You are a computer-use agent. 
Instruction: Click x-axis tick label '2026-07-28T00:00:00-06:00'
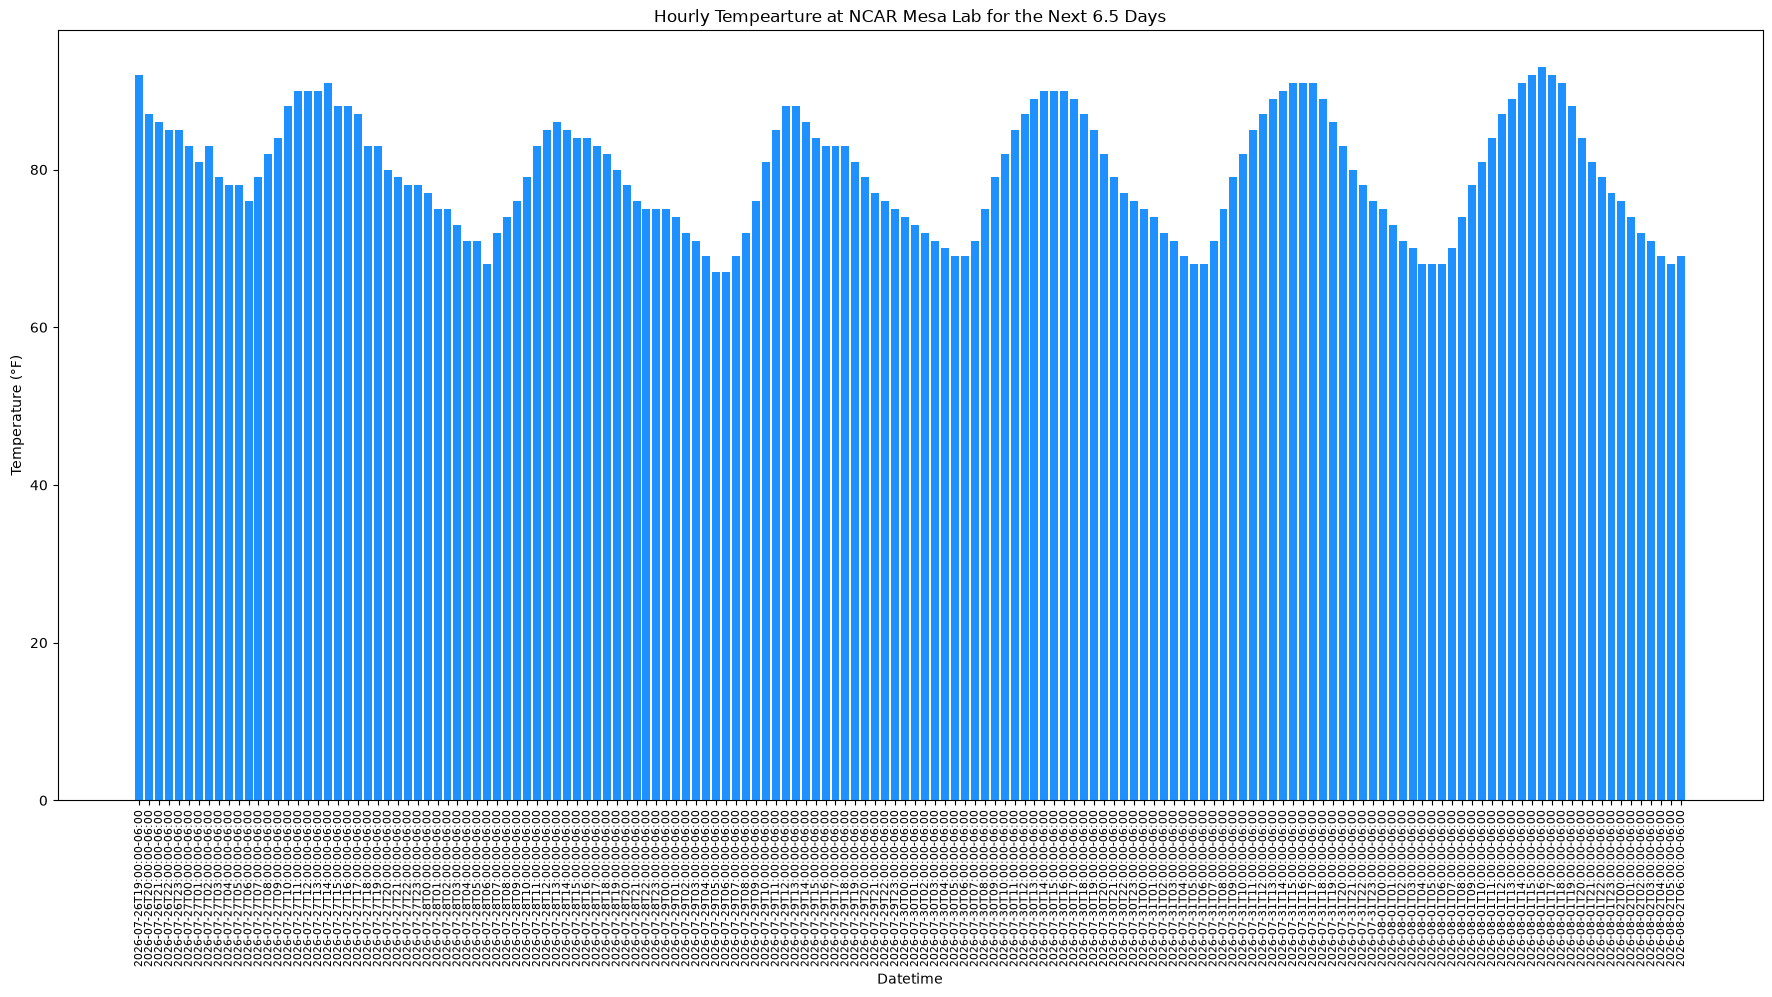[x=428, y=888]
